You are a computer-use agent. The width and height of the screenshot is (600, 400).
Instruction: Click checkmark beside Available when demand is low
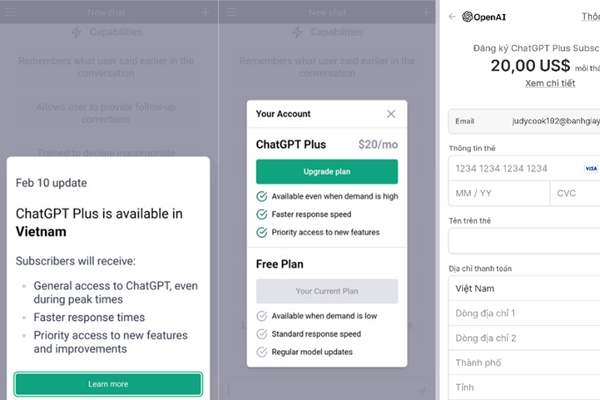click(262, 316)
